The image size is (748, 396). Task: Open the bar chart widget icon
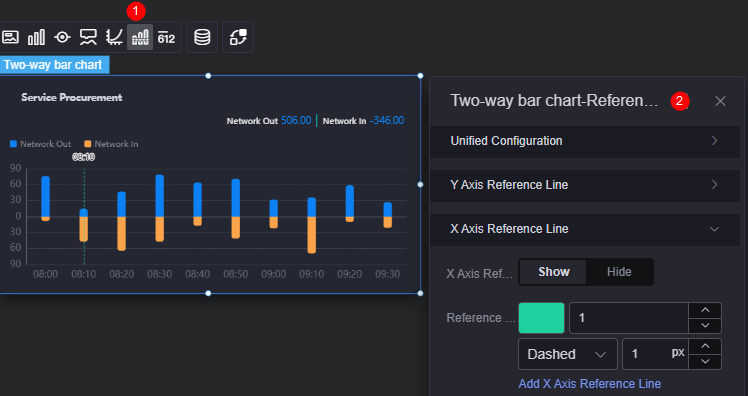click(36, 37)
